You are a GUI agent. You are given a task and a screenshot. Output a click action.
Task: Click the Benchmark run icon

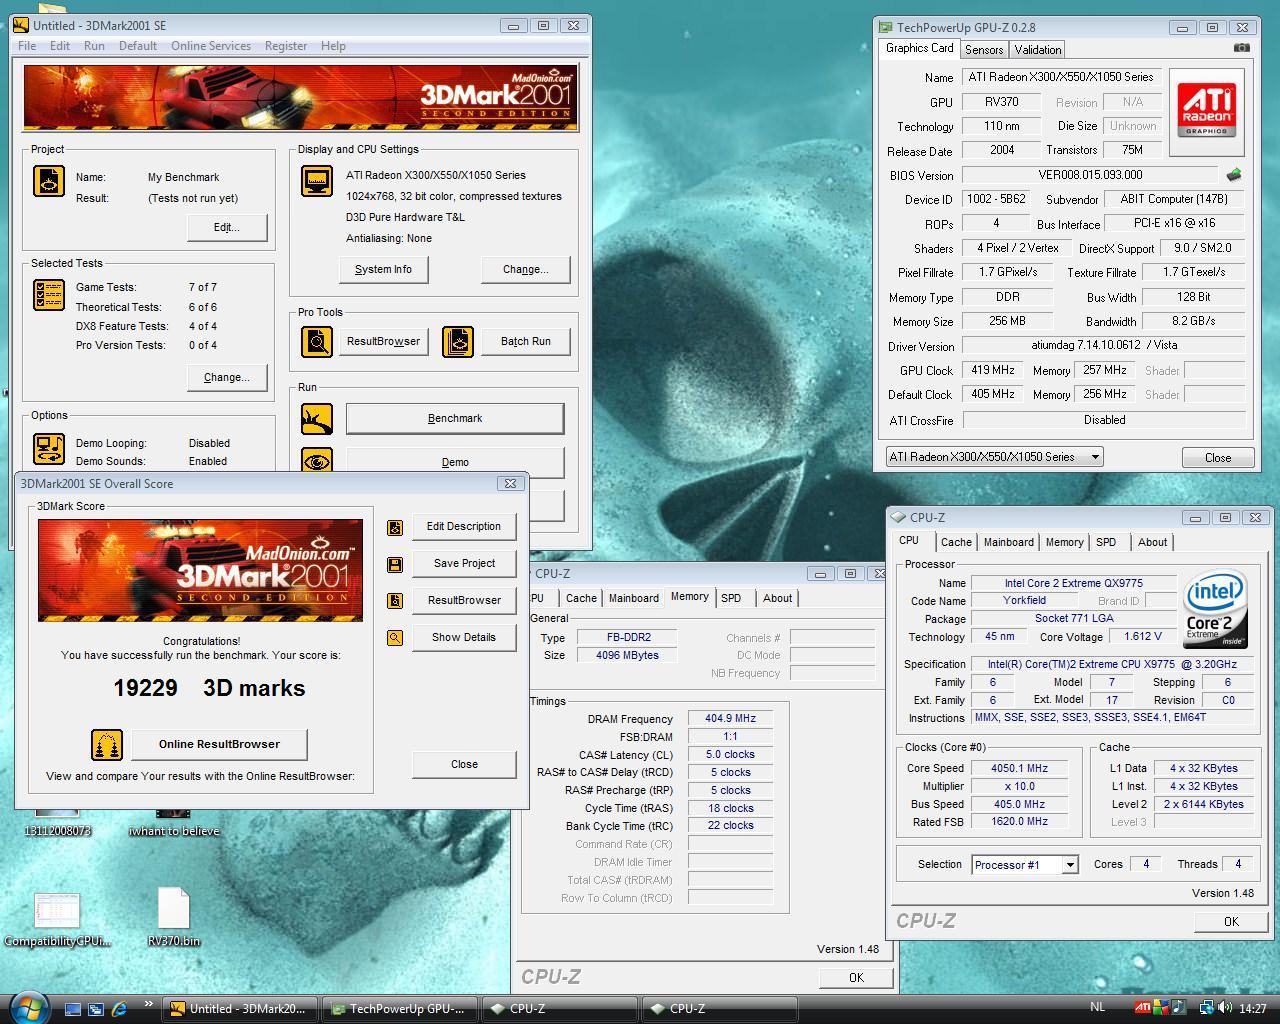tap(317, 418)
